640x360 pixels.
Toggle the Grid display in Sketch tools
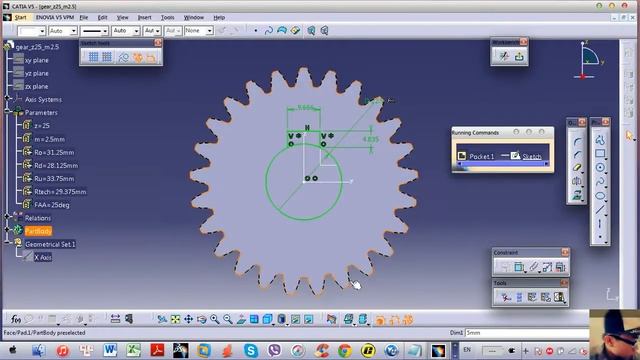click(93, 57)
